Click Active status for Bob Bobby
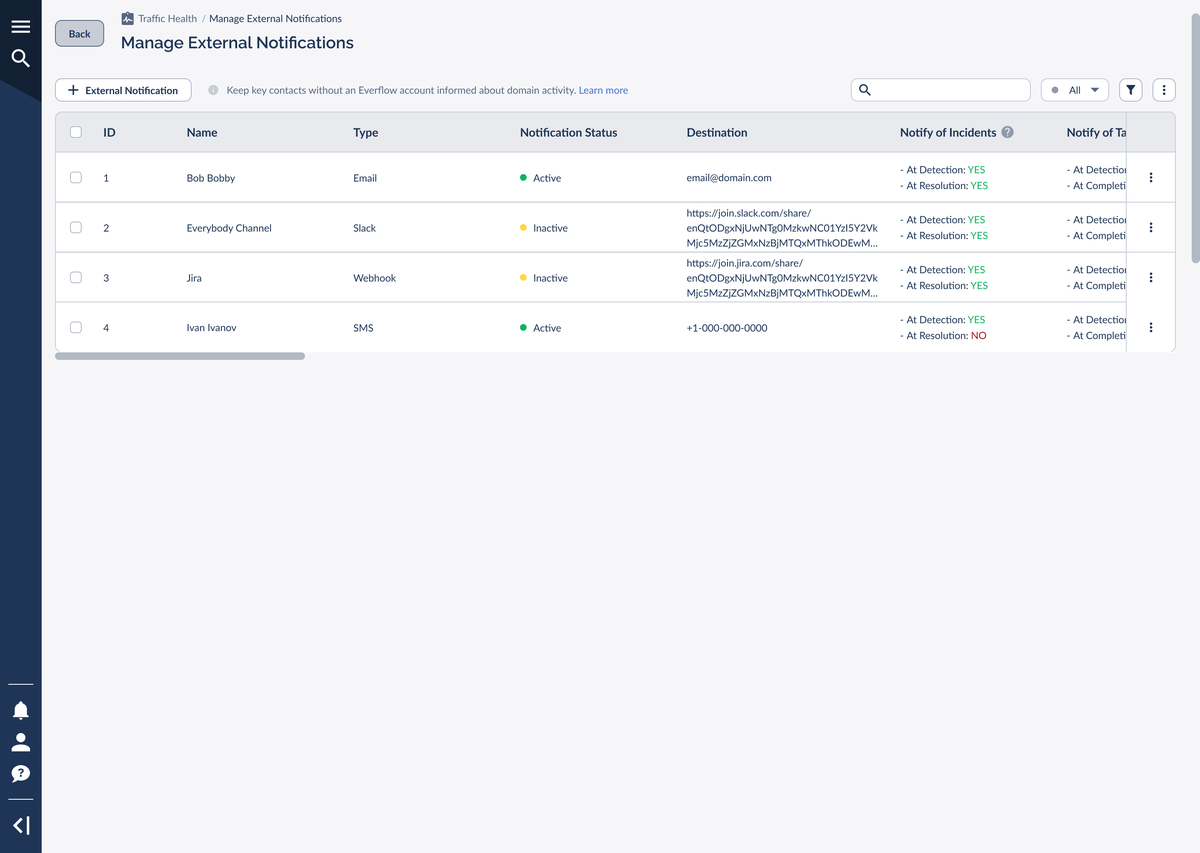 [x=541, y=178]
